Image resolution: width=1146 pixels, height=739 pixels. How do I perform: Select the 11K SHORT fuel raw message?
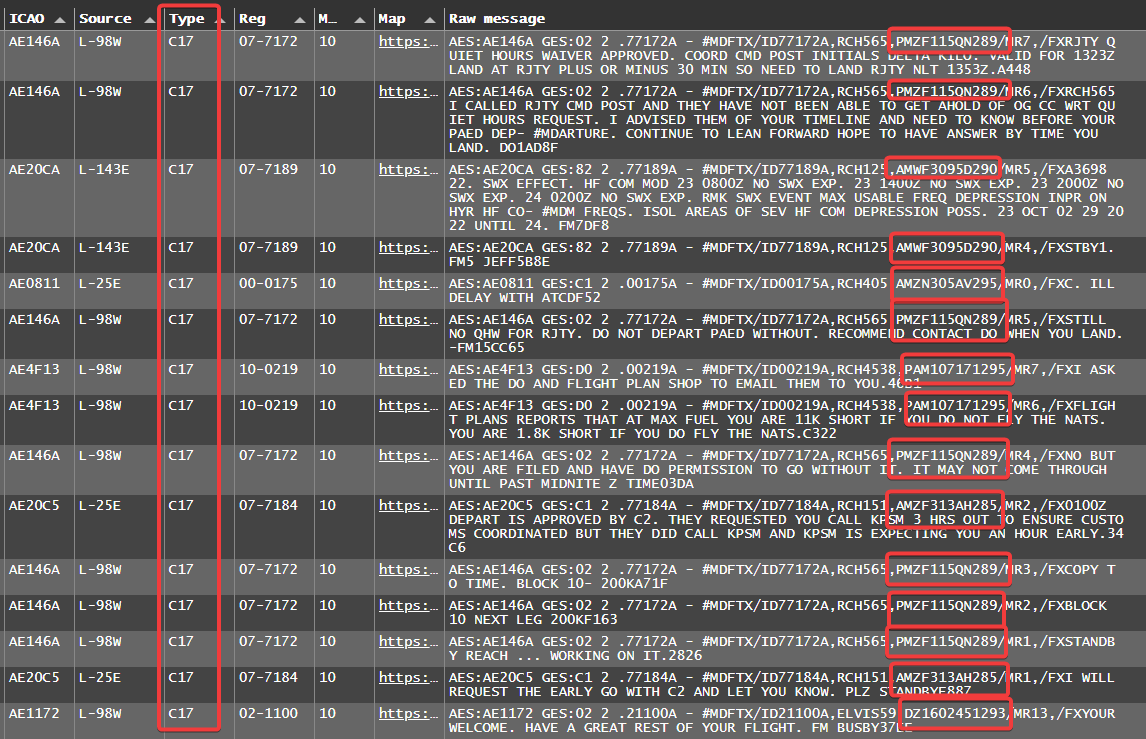782,420
